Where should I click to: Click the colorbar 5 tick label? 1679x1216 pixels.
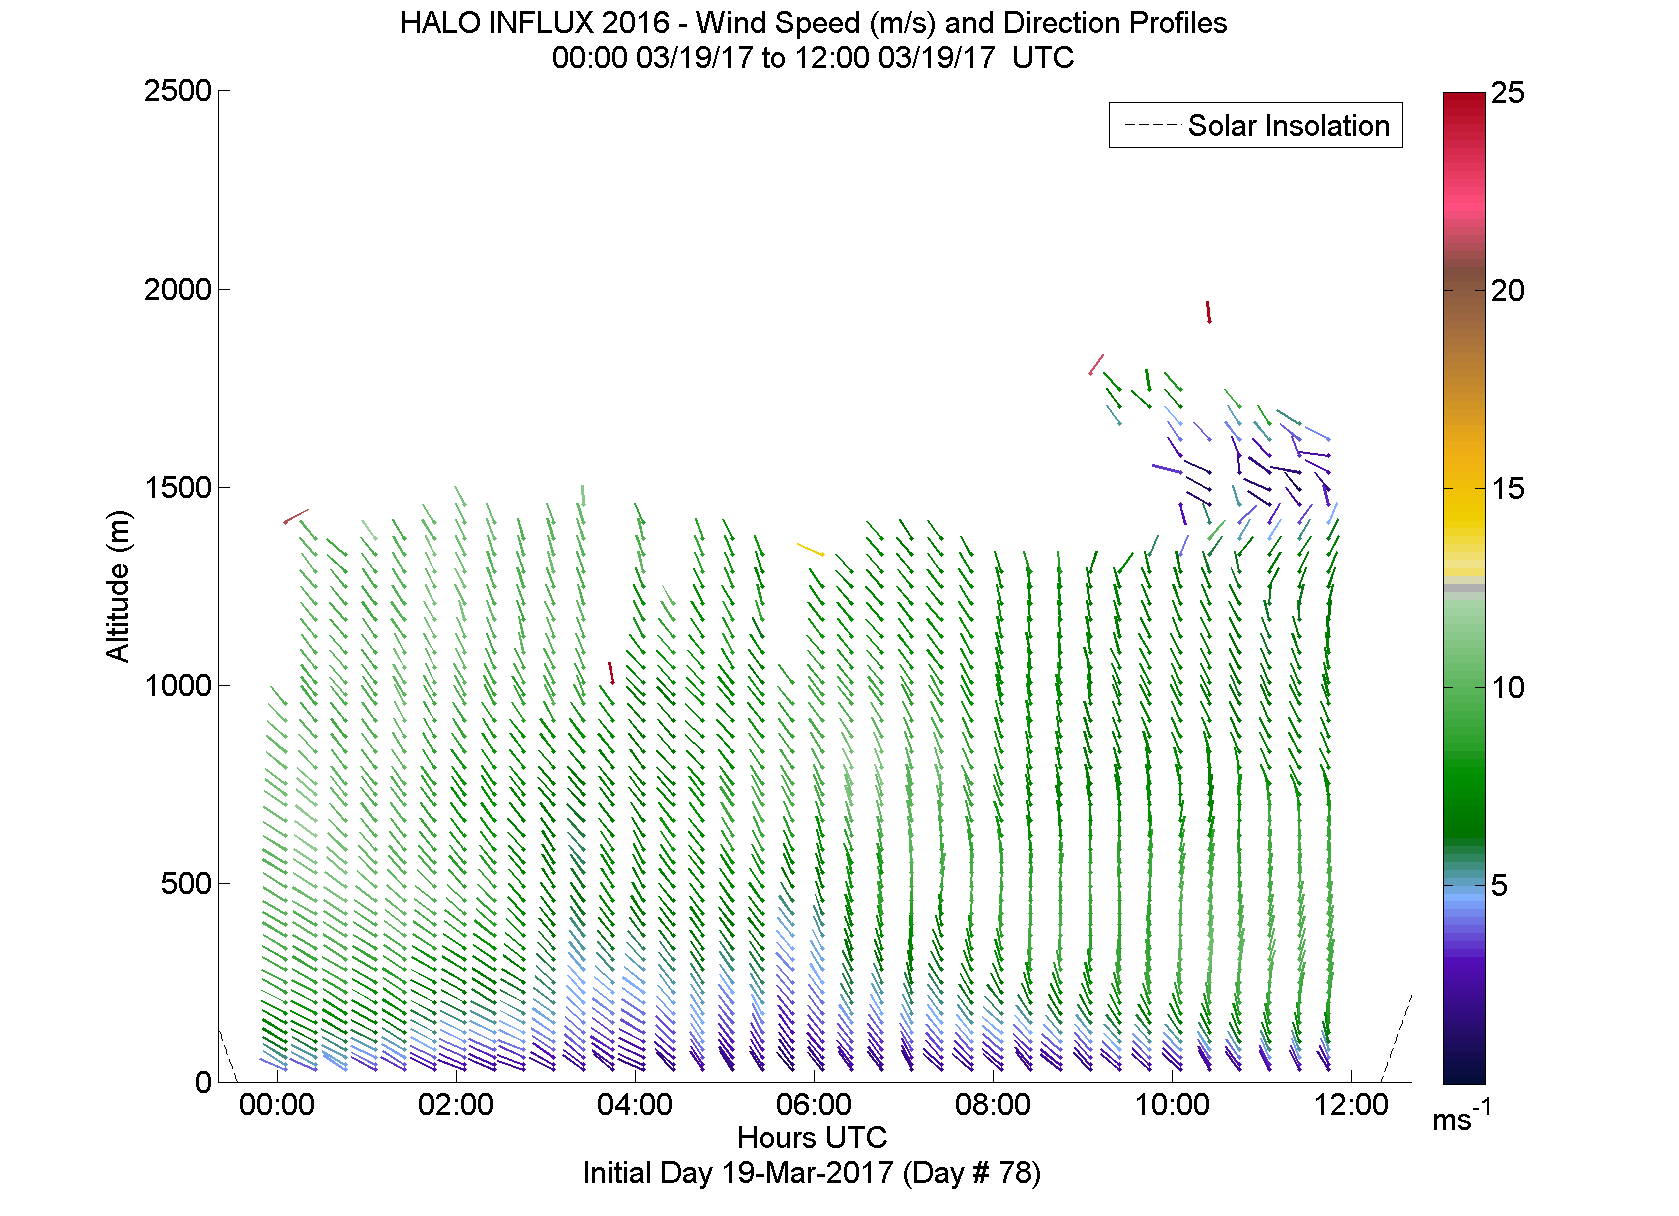coord(1499,885)
